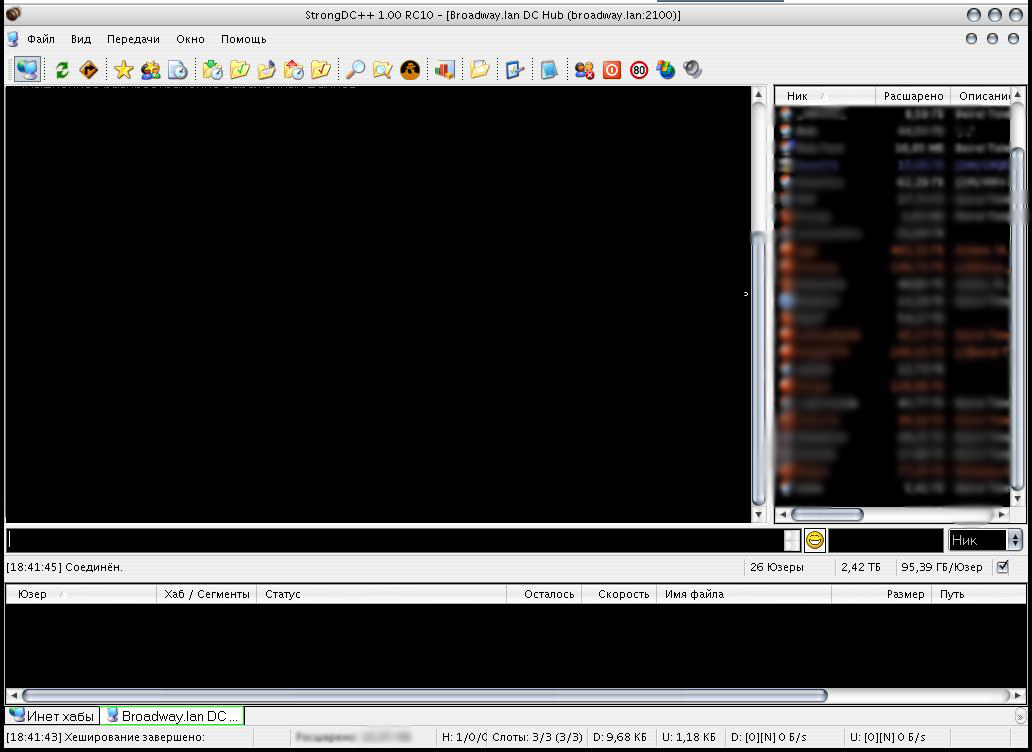The height and width of the screenshot is (752, 1032).
Task: Click the transfers pane scrollbar's left arrow
Action: [x=13, y=695]
